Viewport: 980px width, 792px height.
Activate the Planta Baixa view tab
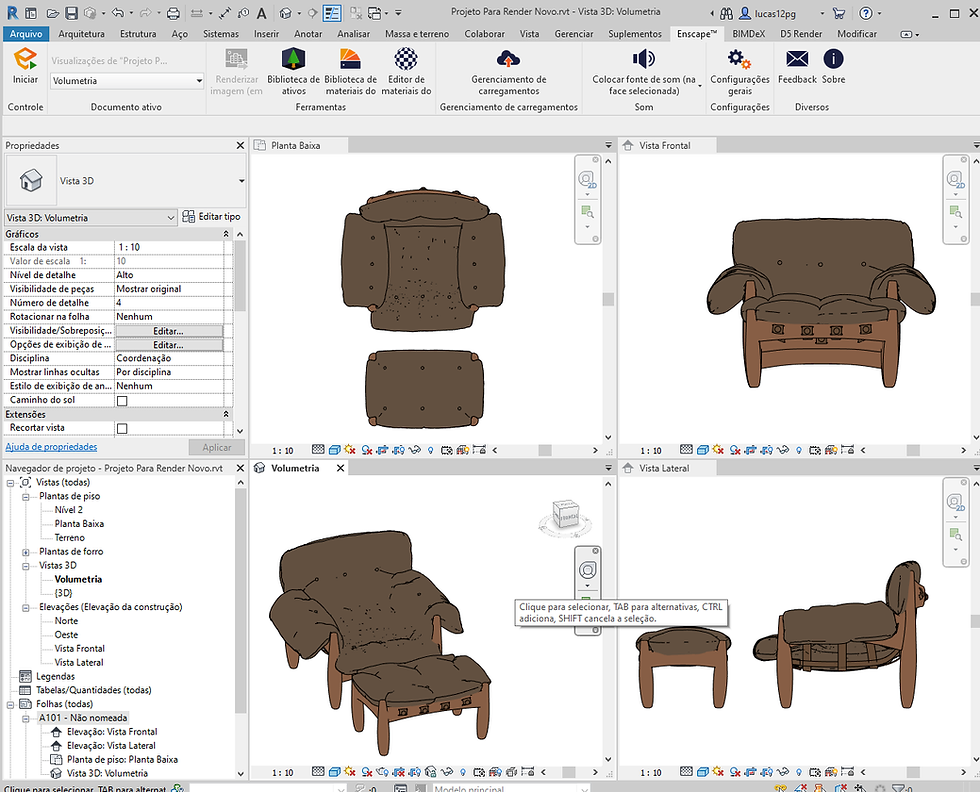(x=296, y=146)
